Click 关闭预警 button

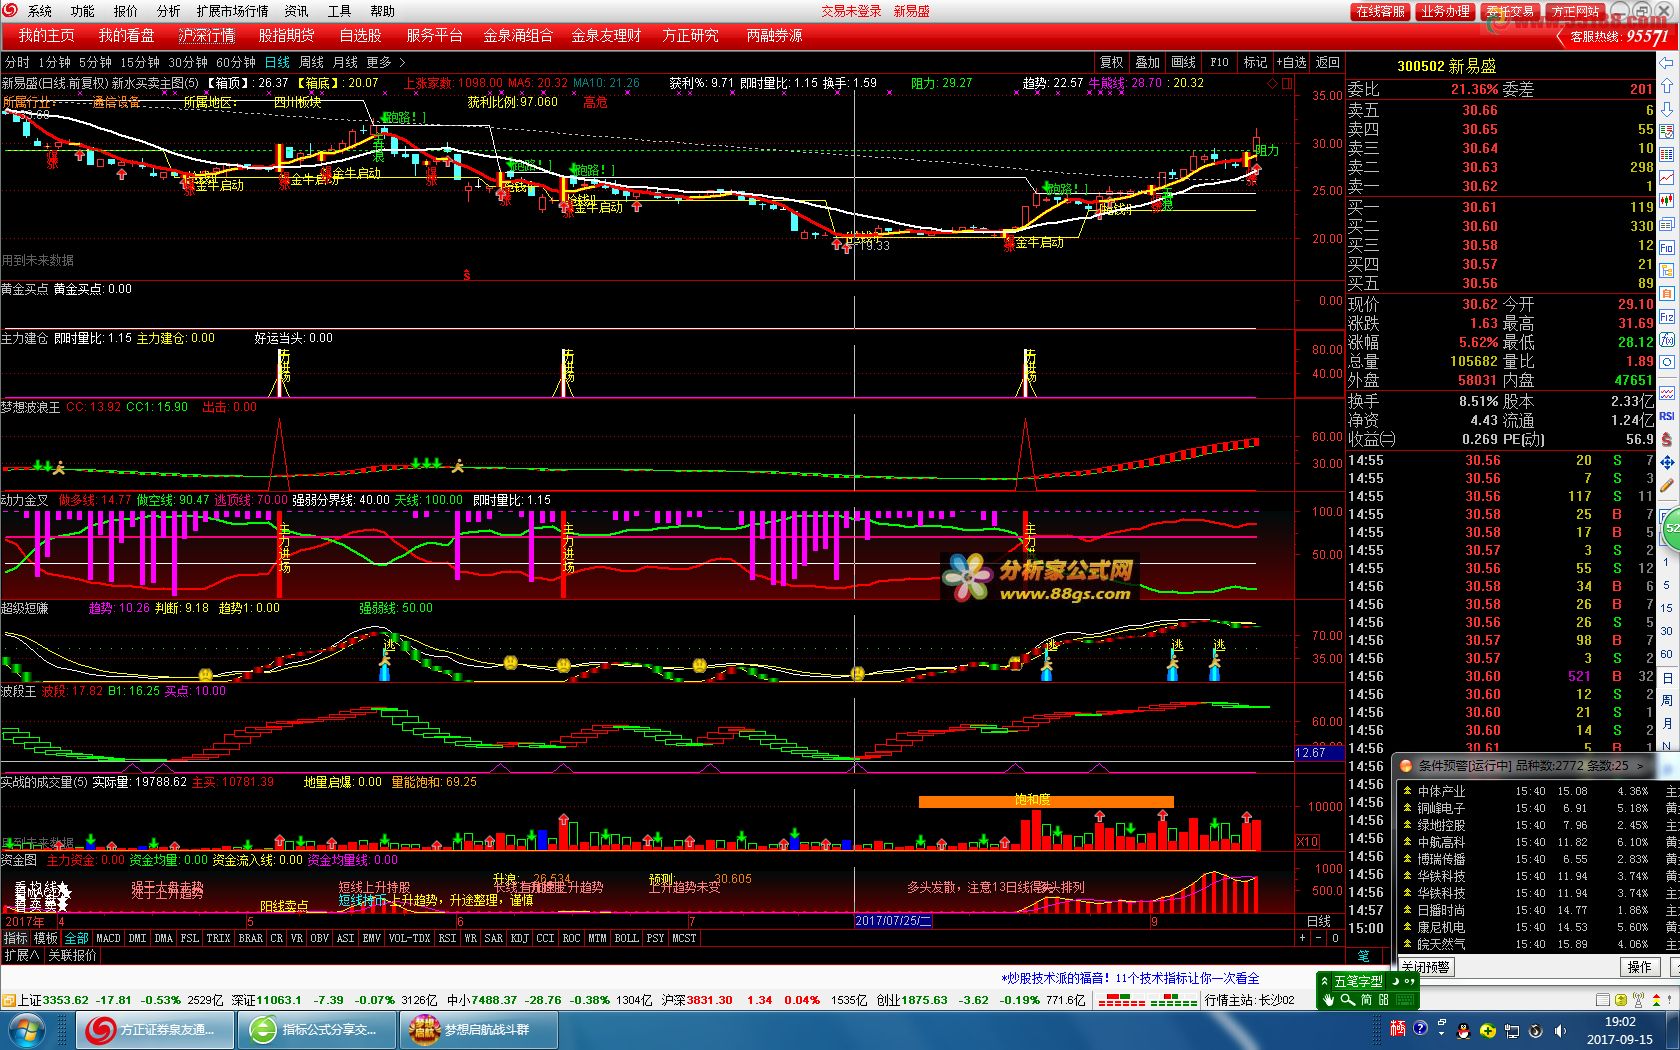point(1426,967)
